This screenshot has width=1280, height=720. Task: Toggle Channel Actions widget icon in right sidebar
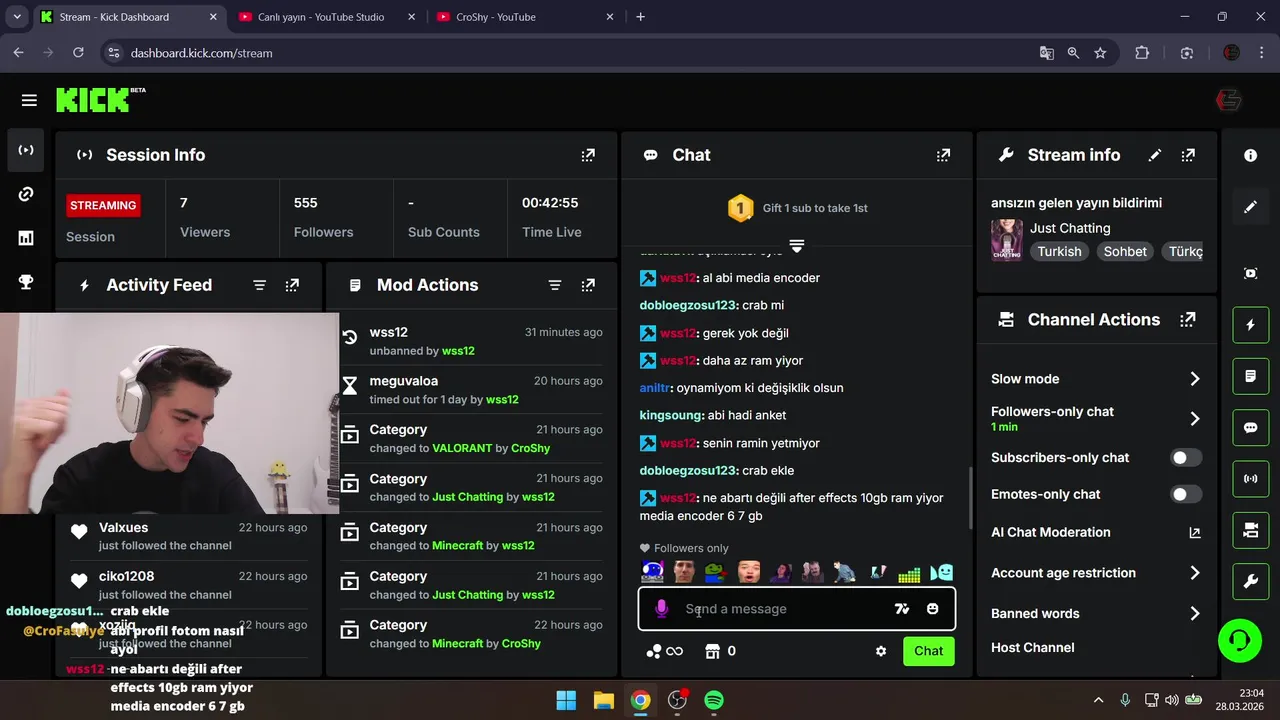tap(1251, 530)
